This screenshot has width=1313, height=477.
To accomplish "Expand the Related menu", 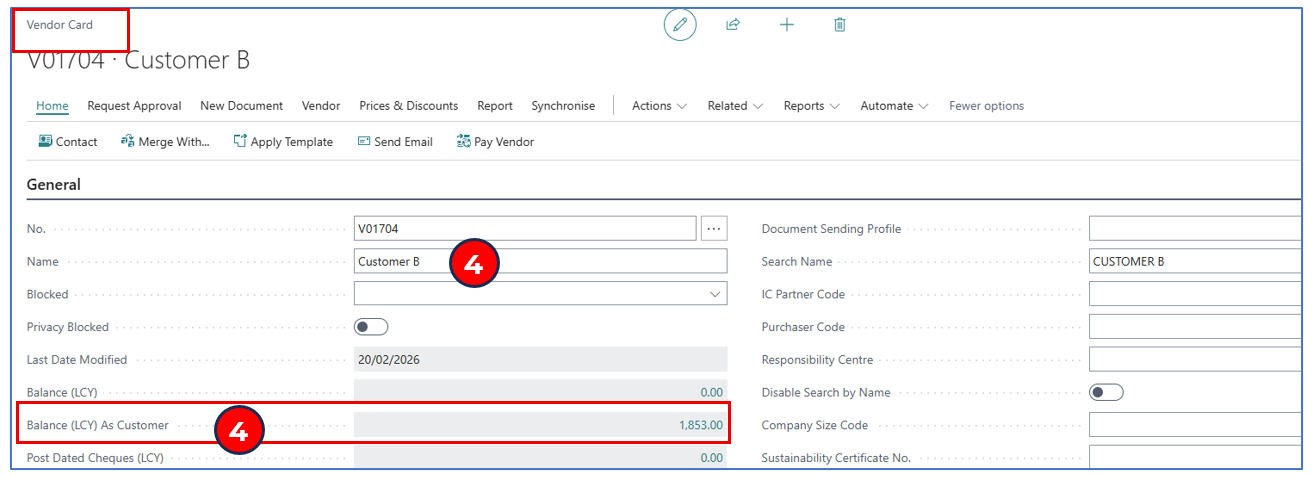I will [x=735, y=106].
